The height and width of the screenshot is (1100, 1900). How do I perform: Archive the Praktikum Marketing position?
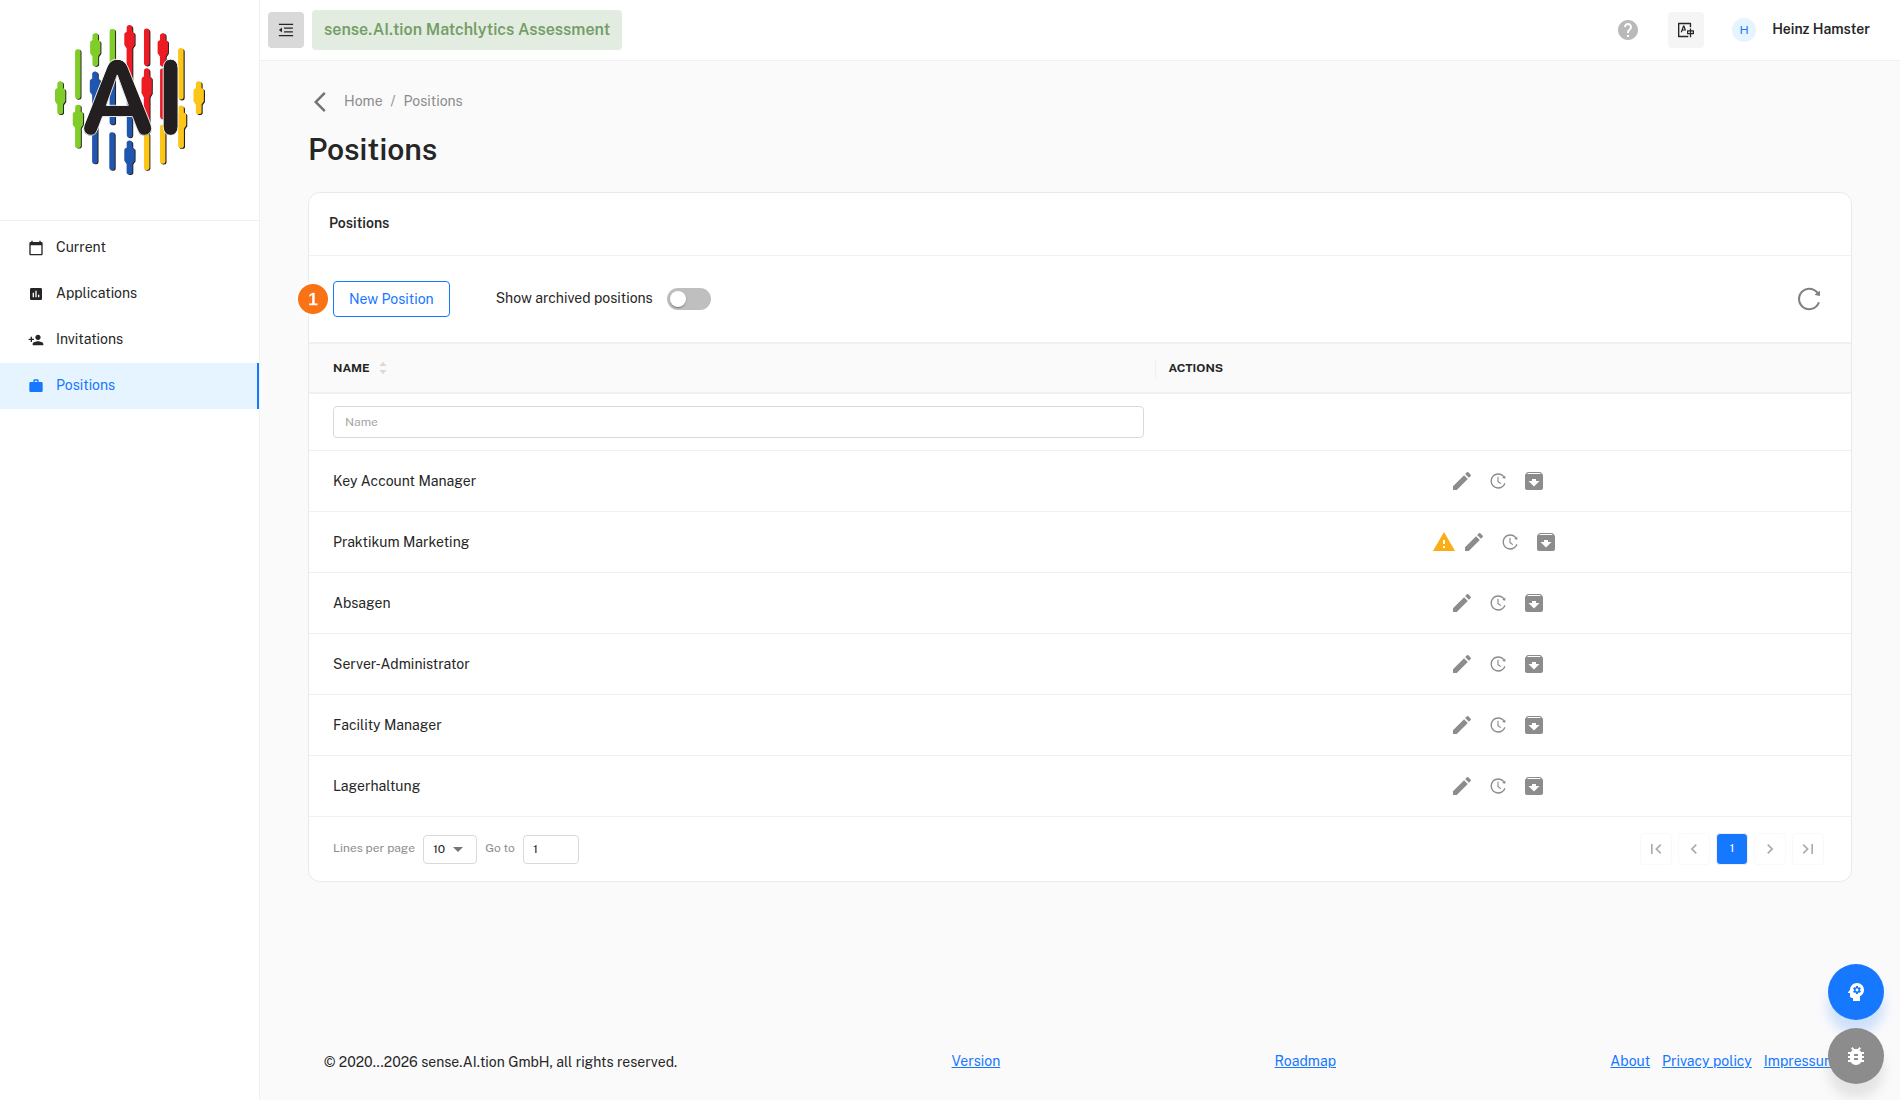[x=1546, y=542]
